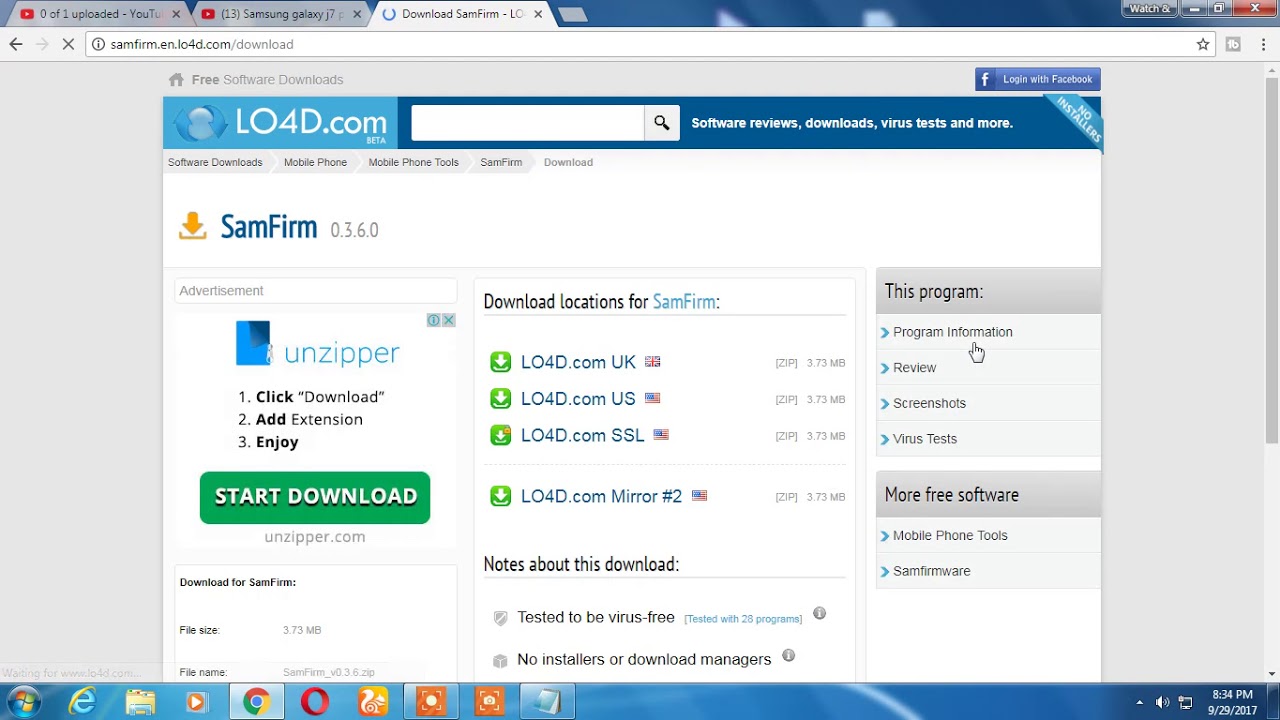
Task: Click the browser back arrow button
Action: tap(15, 44)
